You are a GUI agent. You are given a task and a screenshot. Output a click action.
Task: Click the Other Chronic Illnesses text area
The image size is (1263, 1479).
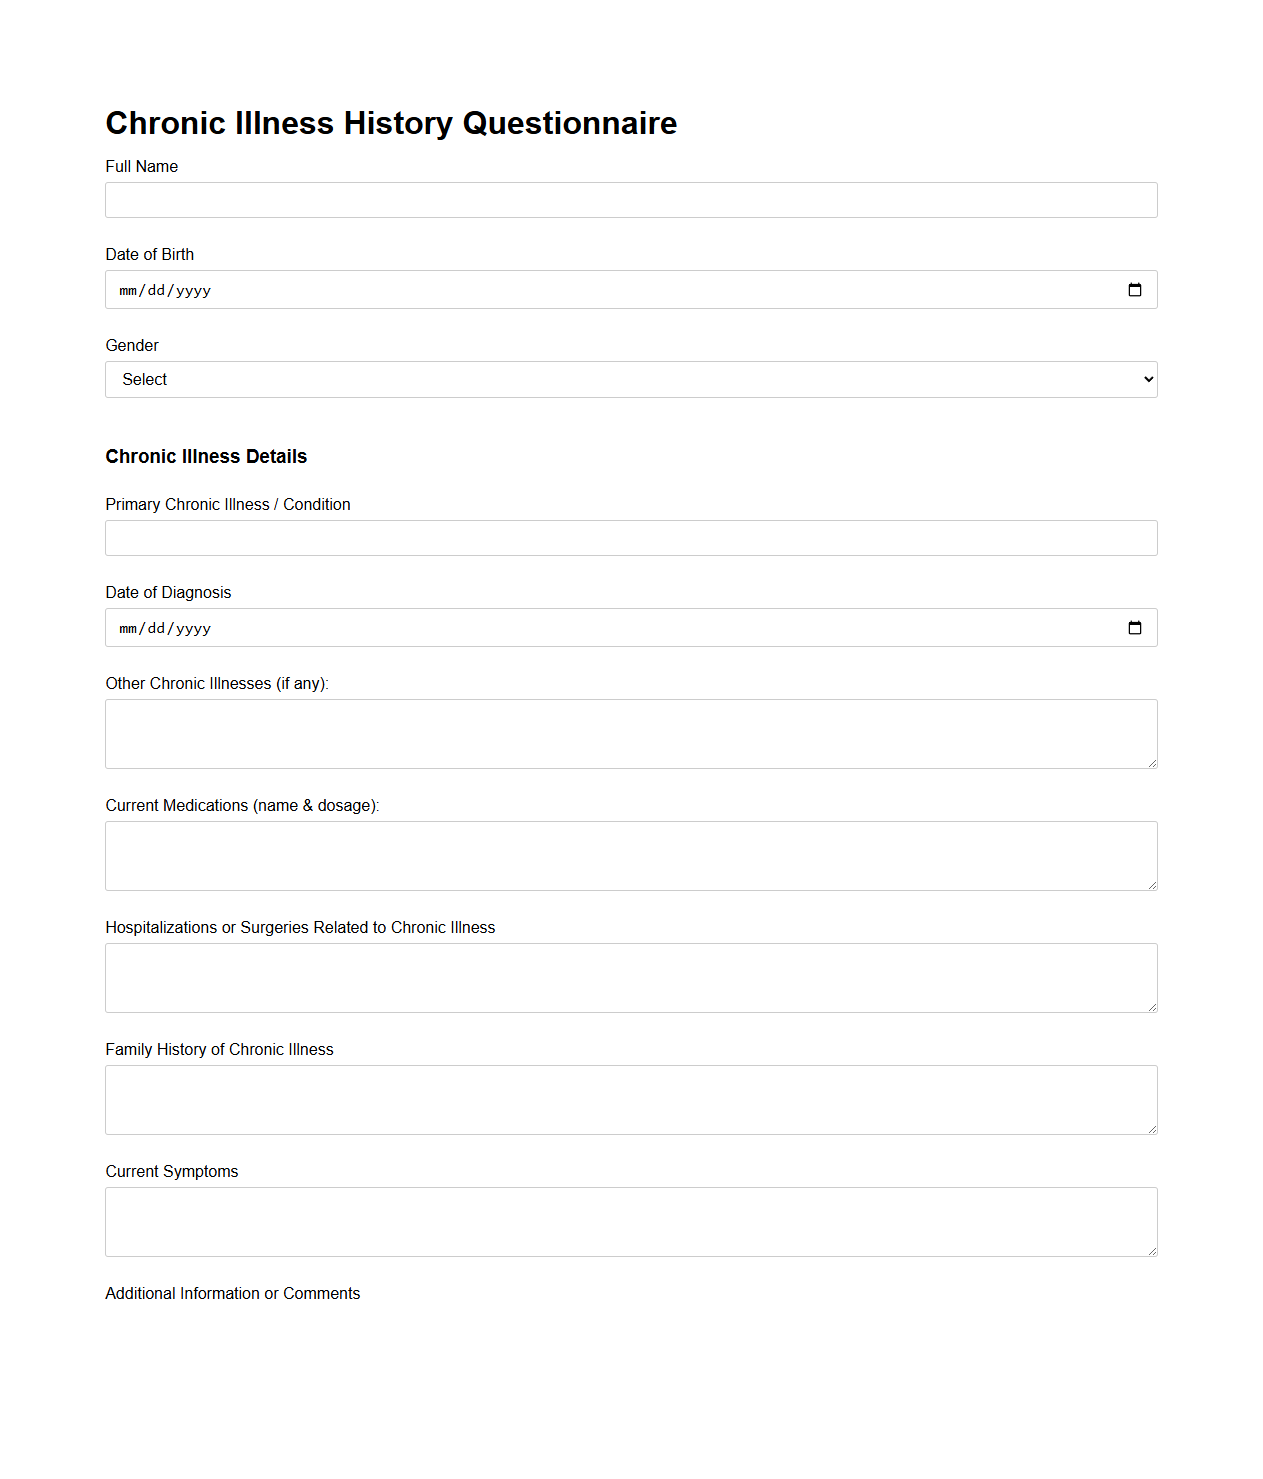631,733
